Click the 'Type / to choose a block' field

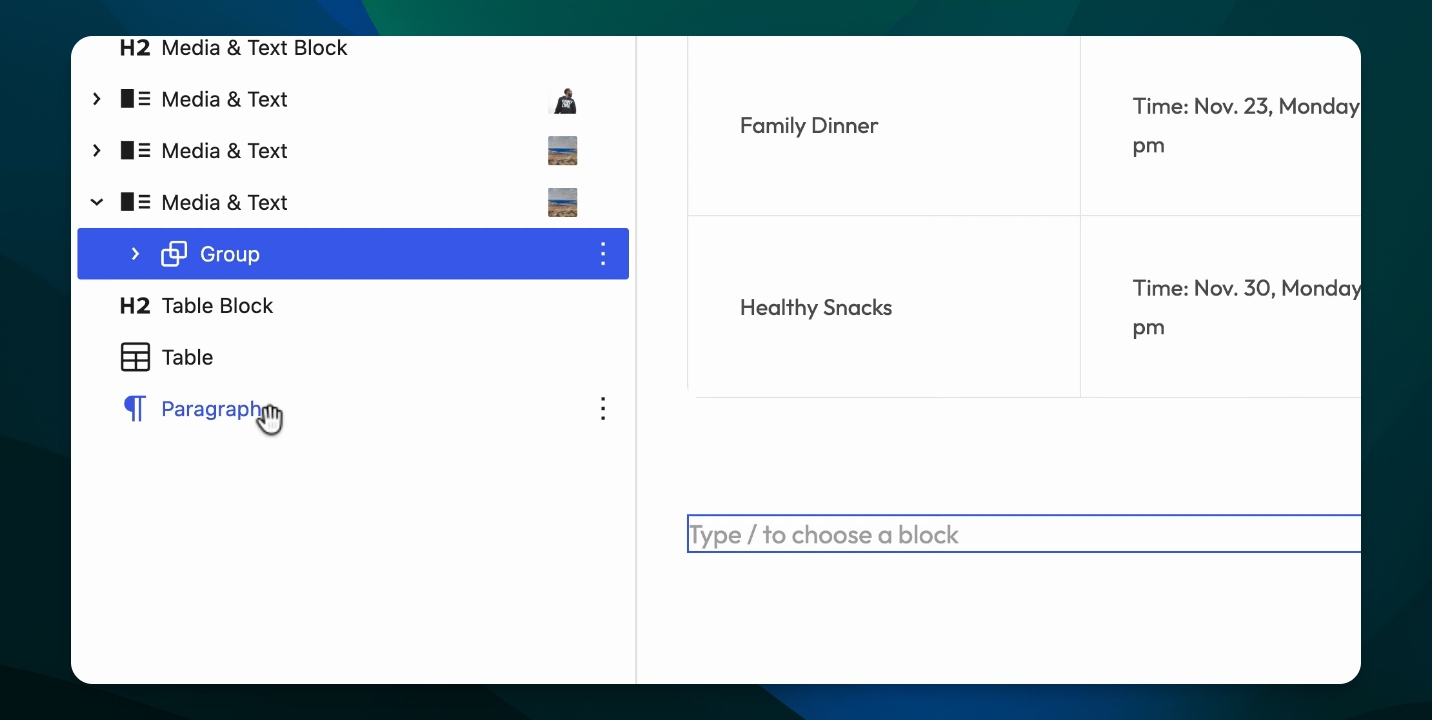pyautogui.click(x=1024, y=534)
